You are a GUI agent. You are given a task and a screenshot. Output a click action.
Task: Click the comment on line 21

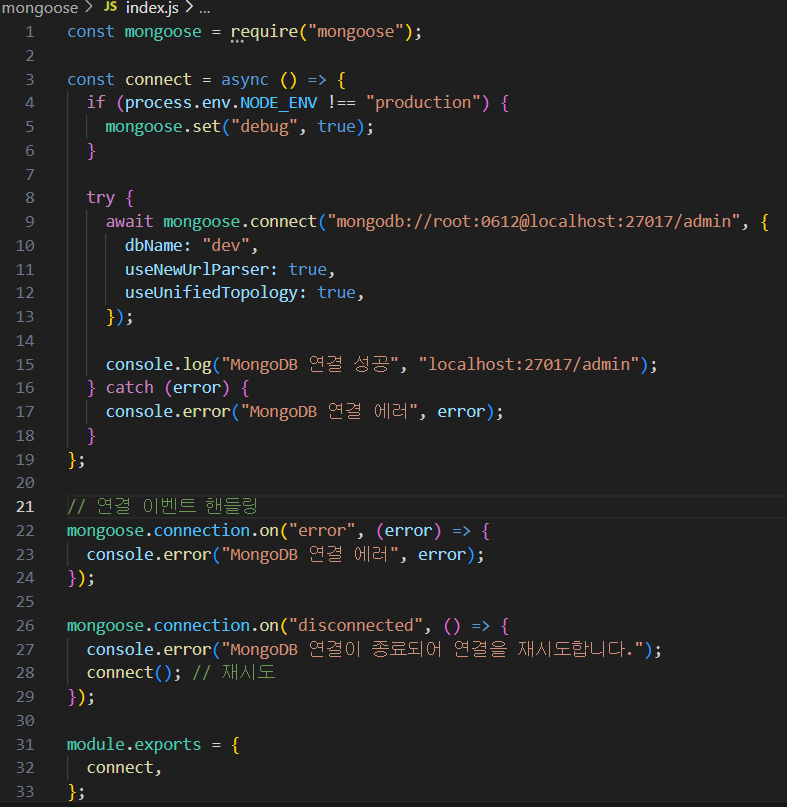162,506
